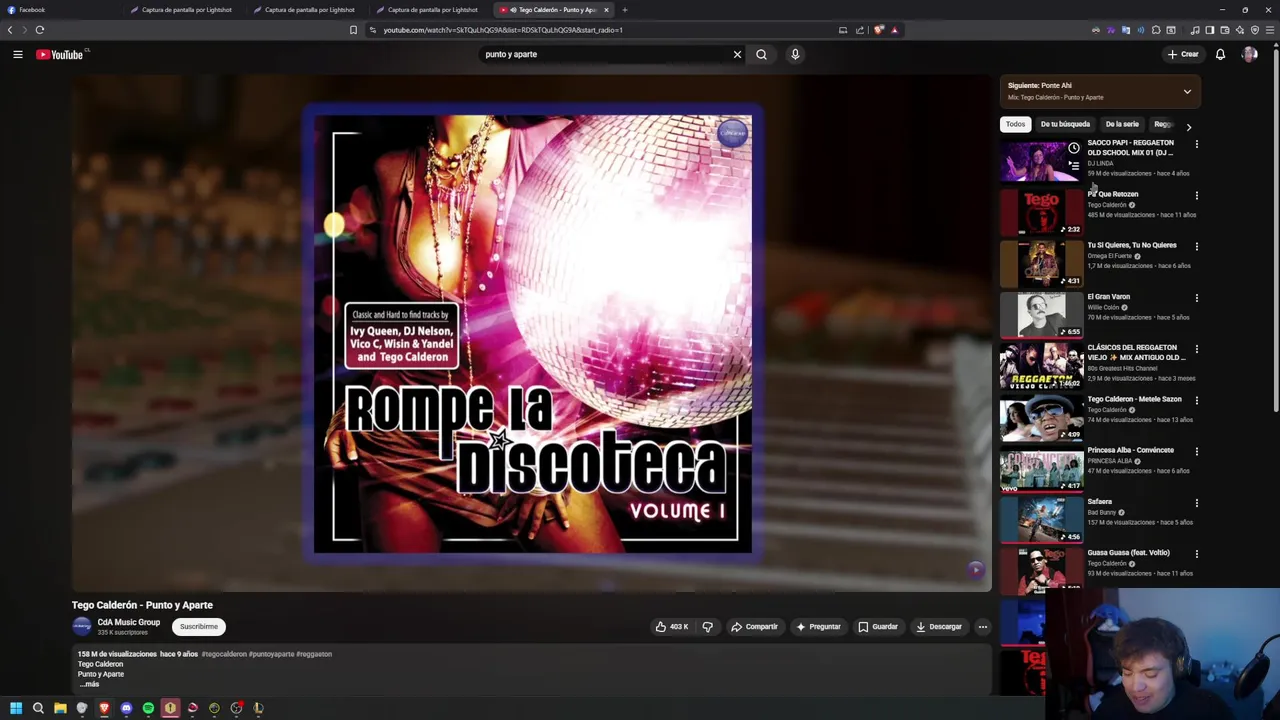Play Tu Si Quieres, Tu No Quieres thumbnail
The height and width of the screenshot is (720, 1280).
(1041, 264)
